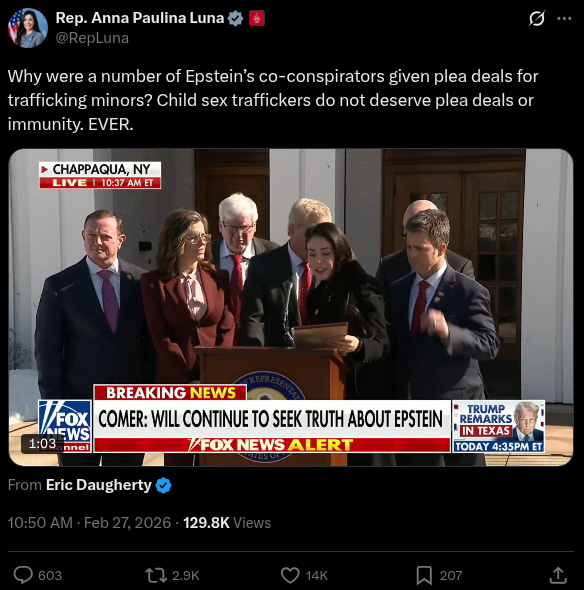This screenshot has height=590, width=584.
Task: Click the red affiliation badge beside name
Action: point(257,18)
